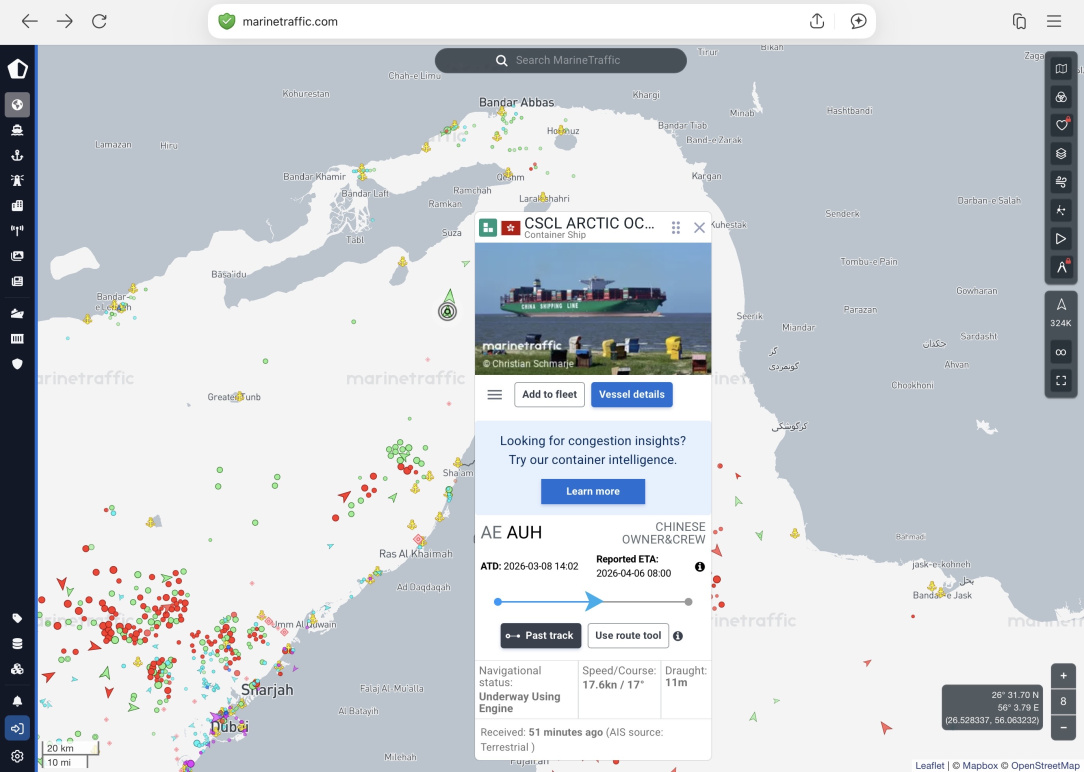This screenshot has height=772, width=1084.
Task: Open the browser hamburger menu
Action: pos(1054,21)
